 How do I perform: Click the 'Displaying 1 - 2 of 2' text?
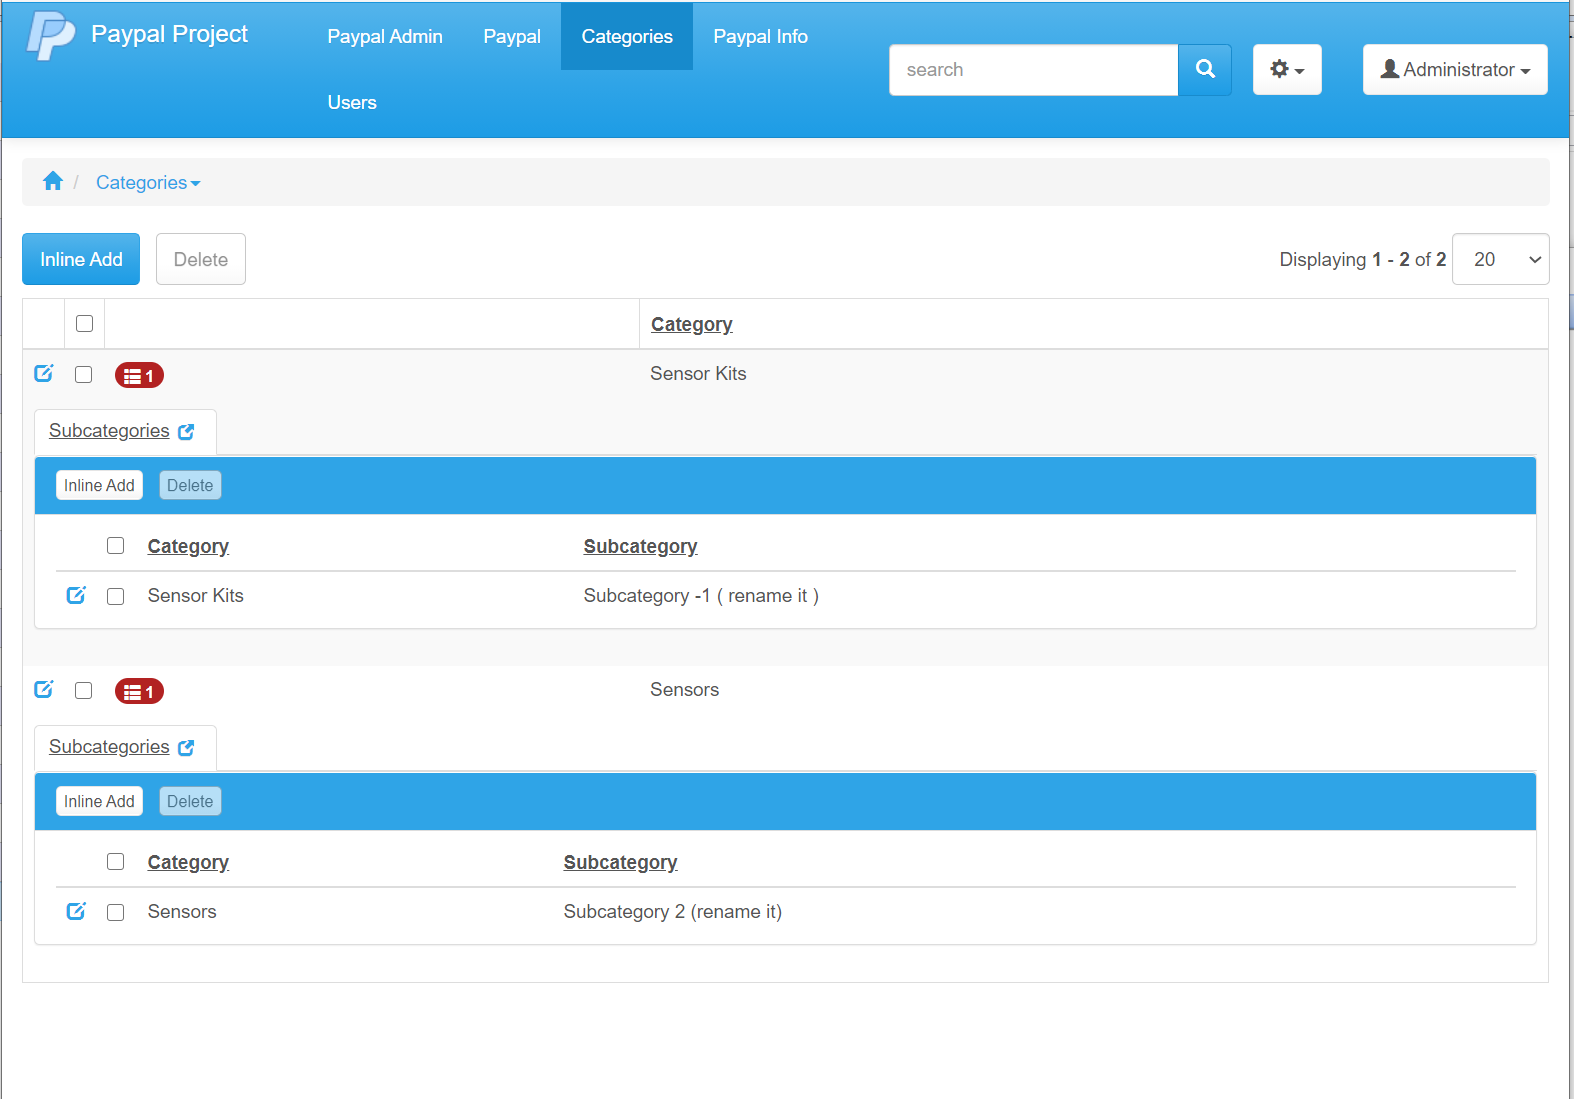(x=1363, y=259)
